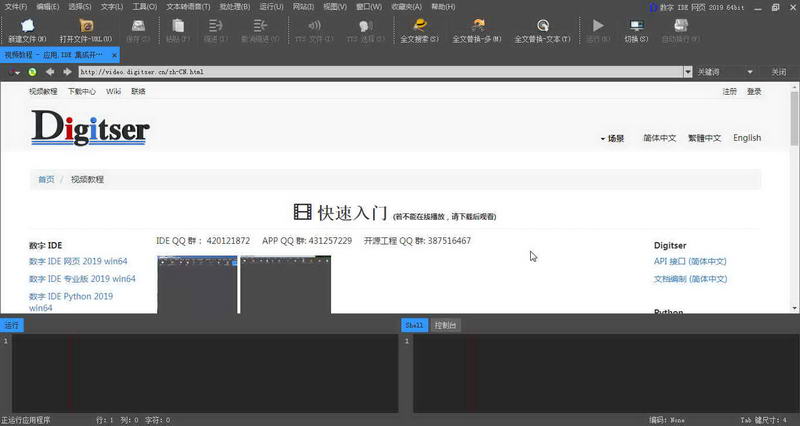Screen dimensions: 800x426
Task: Click the TTS 选择 talking head icon
Action: coord(365,26)
